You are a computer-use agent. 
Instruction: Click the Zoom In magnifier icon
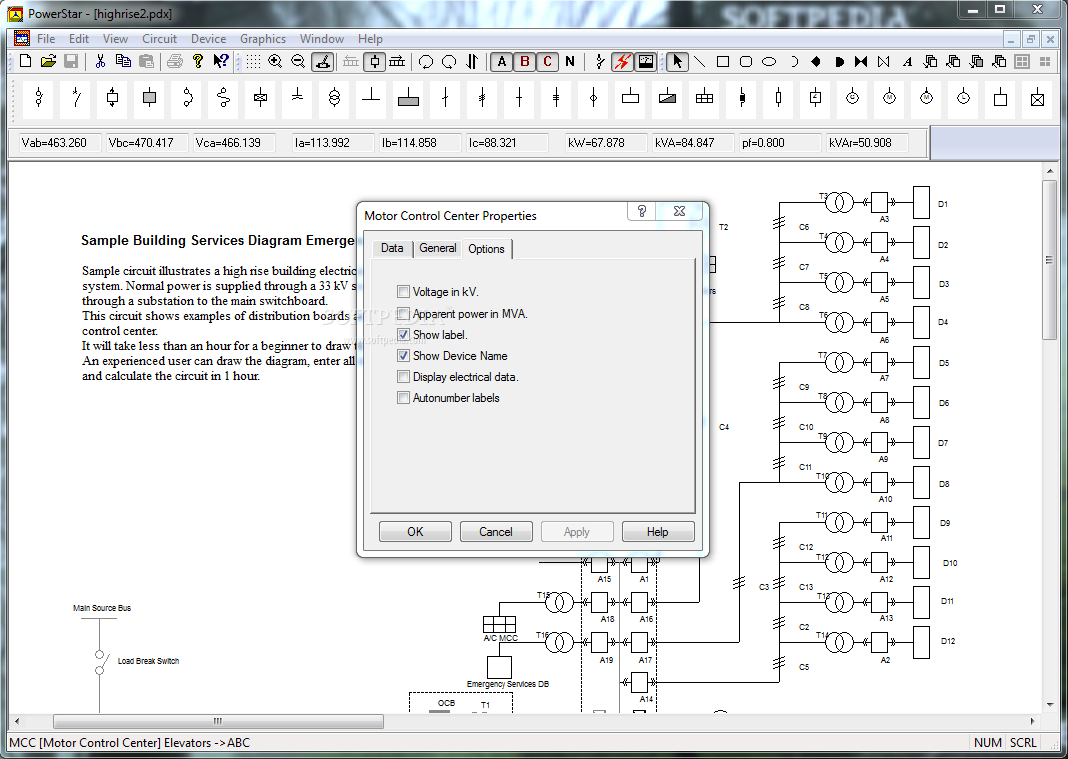pyautogui.click(x=275, y=62)
